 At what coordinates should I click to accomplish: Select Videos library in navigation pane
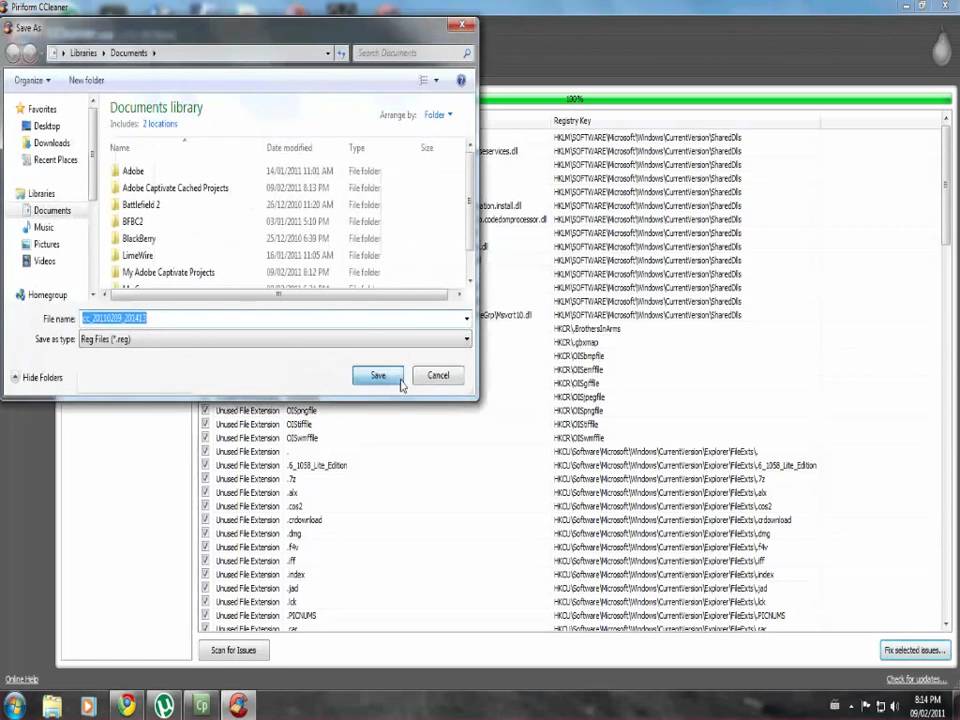39,261
